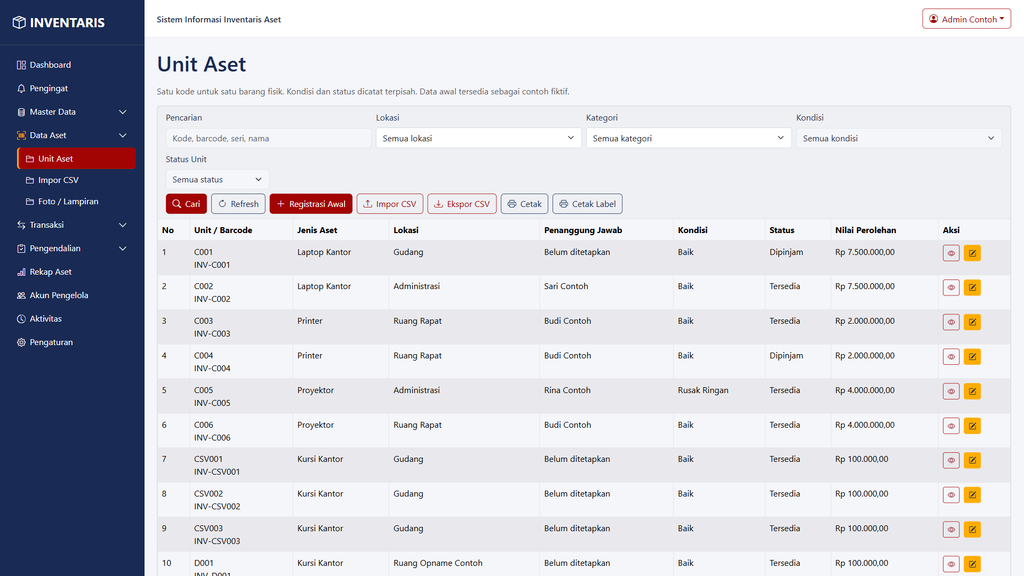The height and width of the screenshot is (576, 1024).
Task: View details of unit CSV002
Action: pos(951,495)
